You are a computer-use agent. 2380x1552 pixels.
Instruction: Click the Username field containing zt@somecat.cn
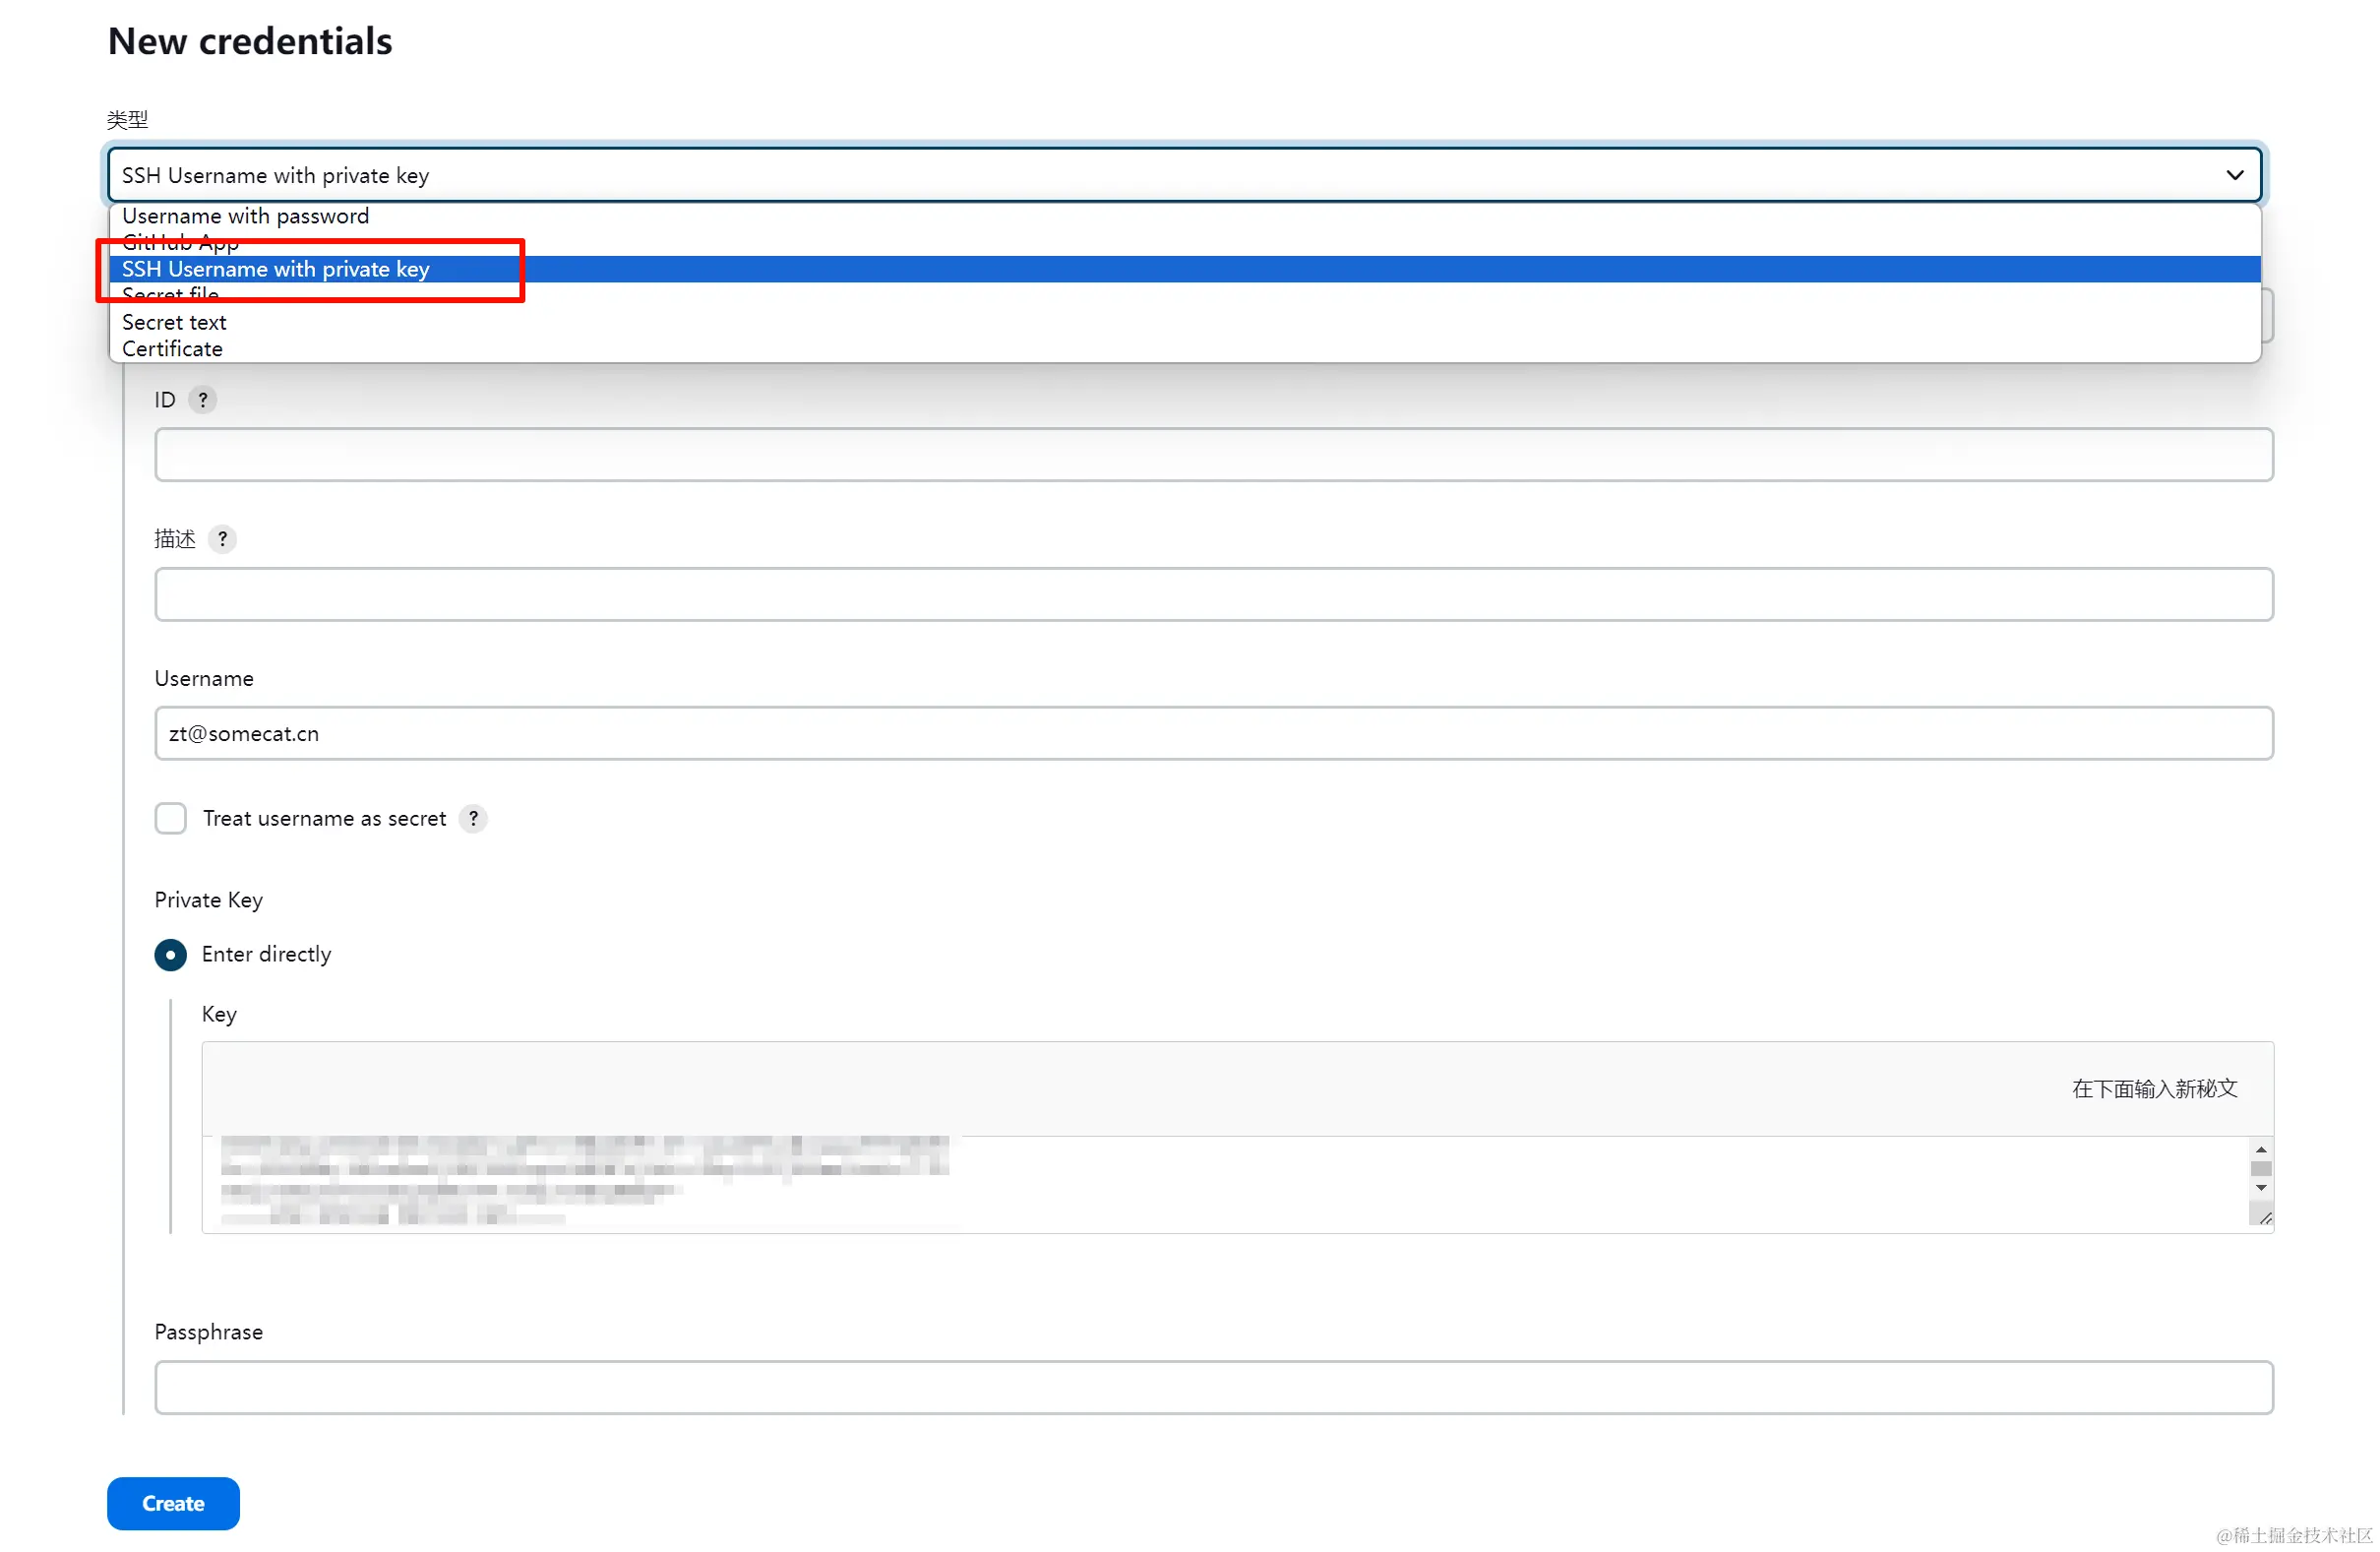pos(1213,733)
